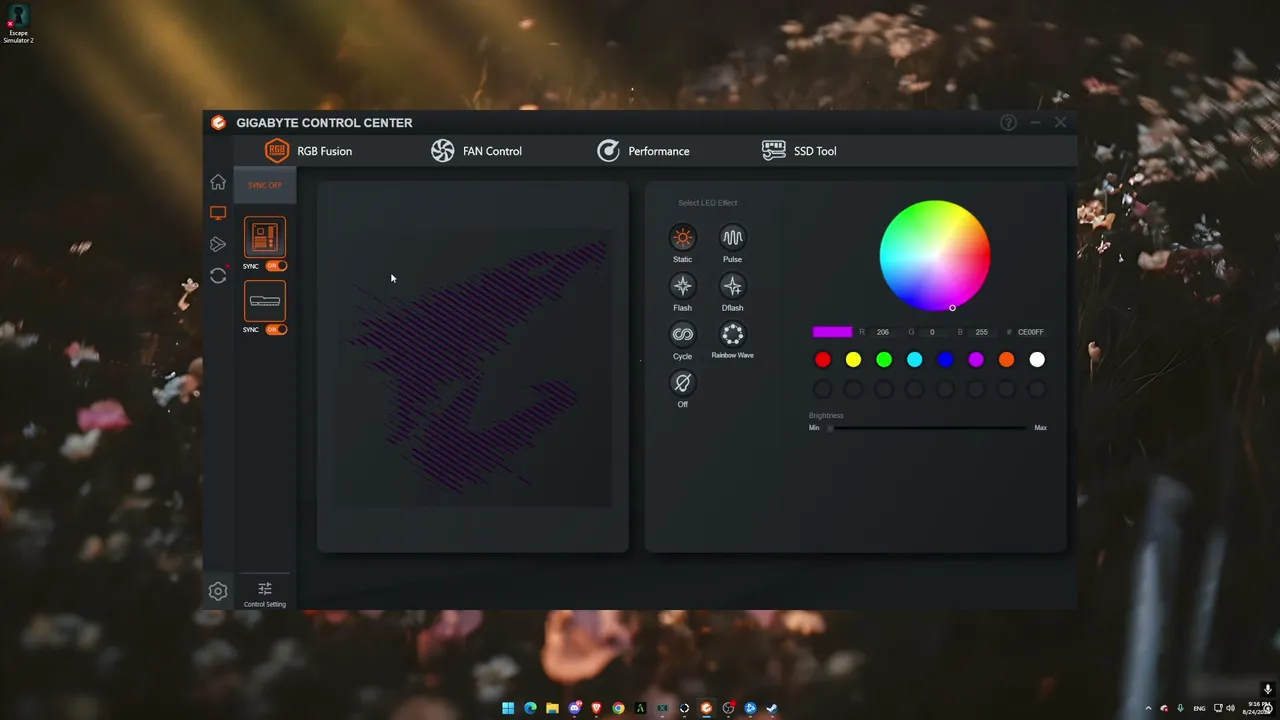Click the current purple color preview
Image resolution: width=1280 pixels, height=720 pixels.
832,332
